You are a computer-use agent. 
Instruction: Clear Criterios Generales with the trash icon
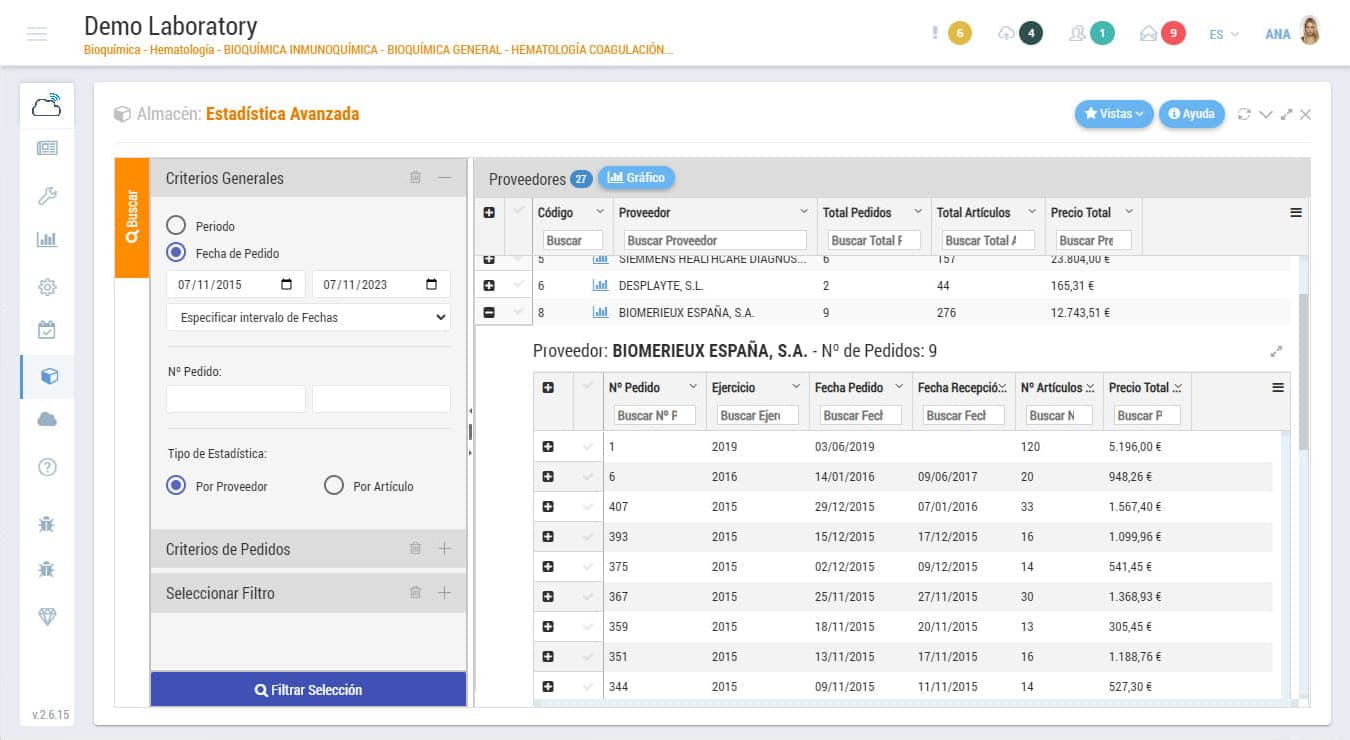coord(415,178)
